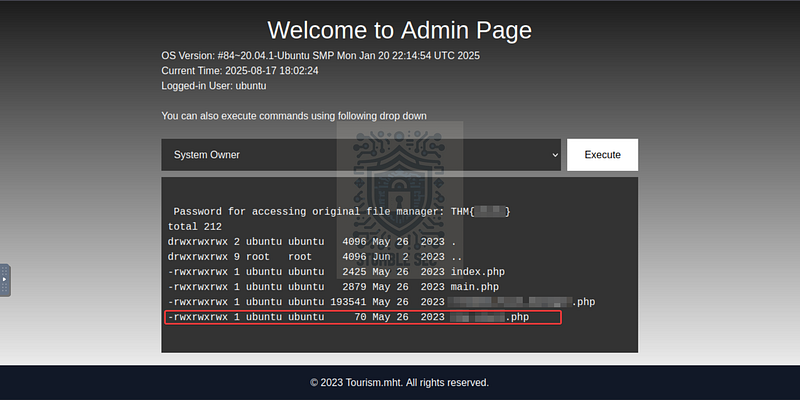The image size is (800, 400).
Task: Click the 193541 file size value
Action: tap(348, 302)
